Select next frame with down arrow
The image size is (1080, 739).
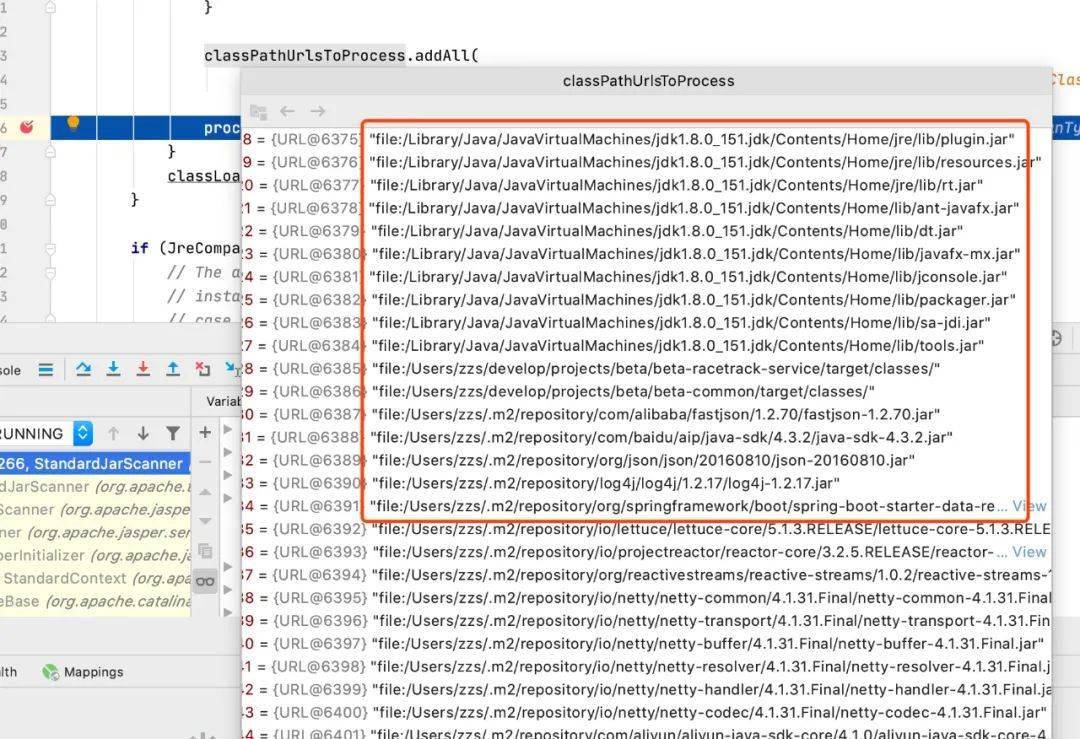(x=143, y=433)
